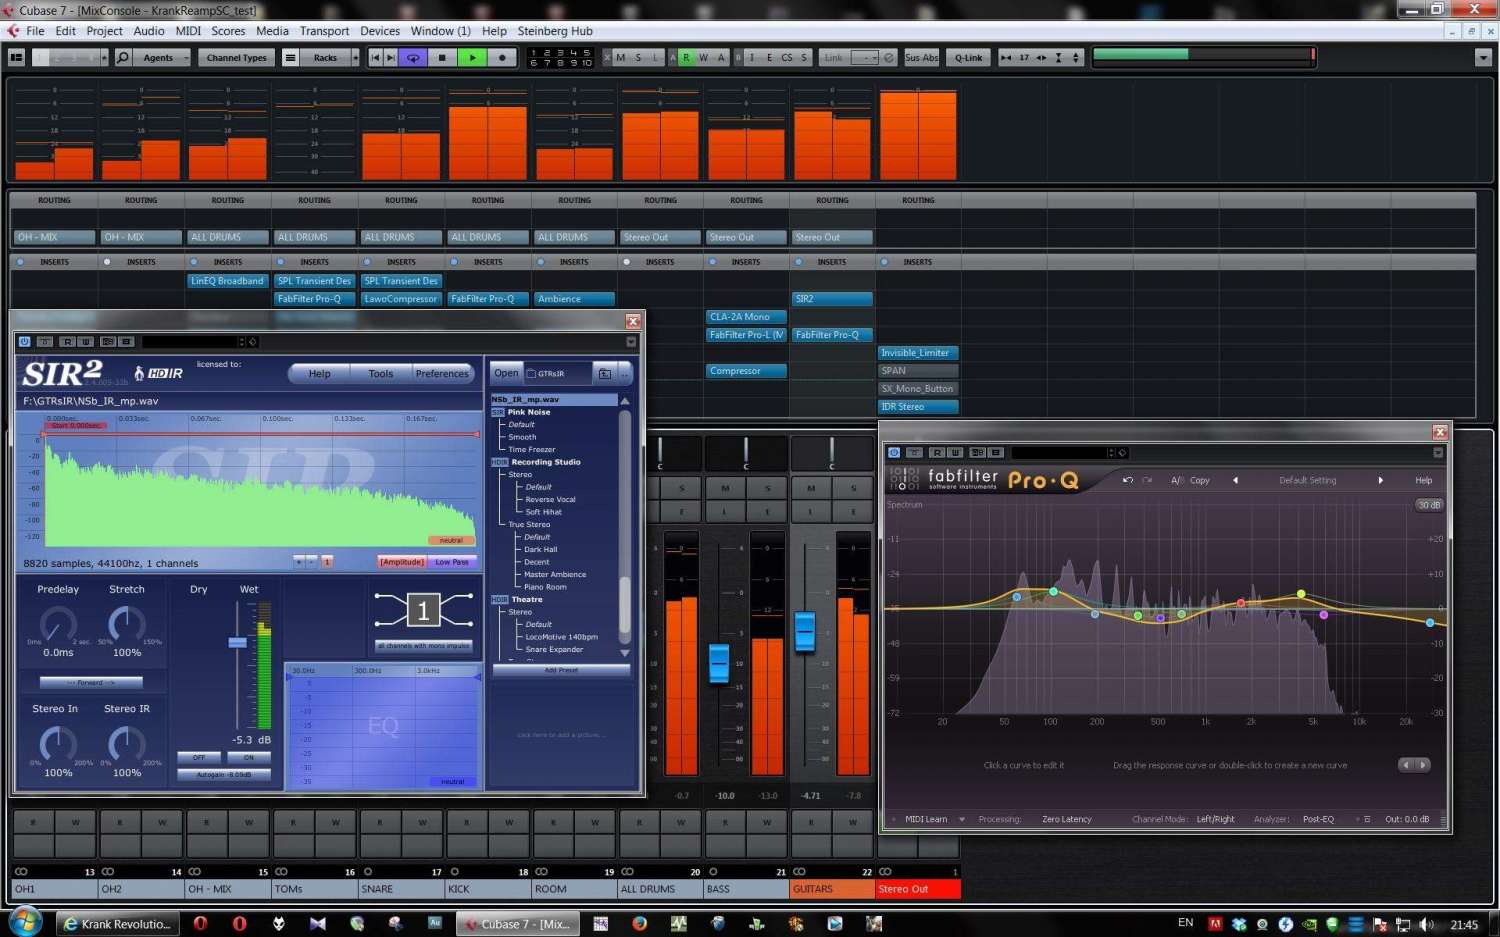
Task: Open the Devices menu
Action: coord(380,31)
